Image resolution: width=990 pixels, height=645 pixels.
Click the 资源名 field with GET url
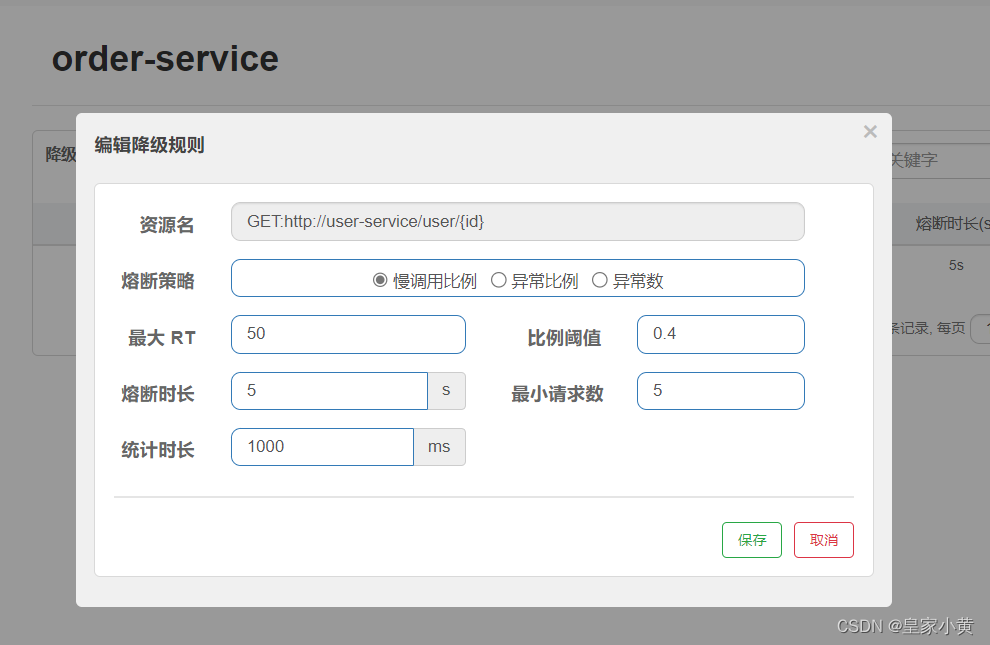518,222
